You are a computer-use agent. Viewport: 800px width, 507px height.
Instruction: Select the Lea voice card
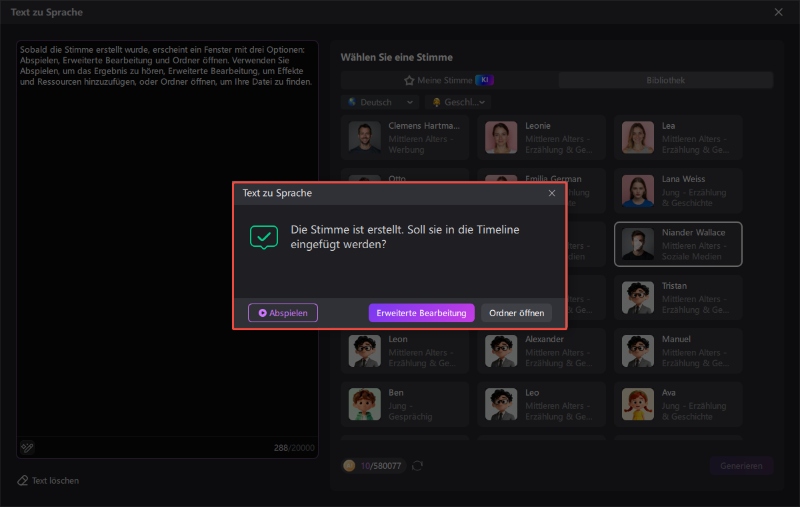[678, 137]
